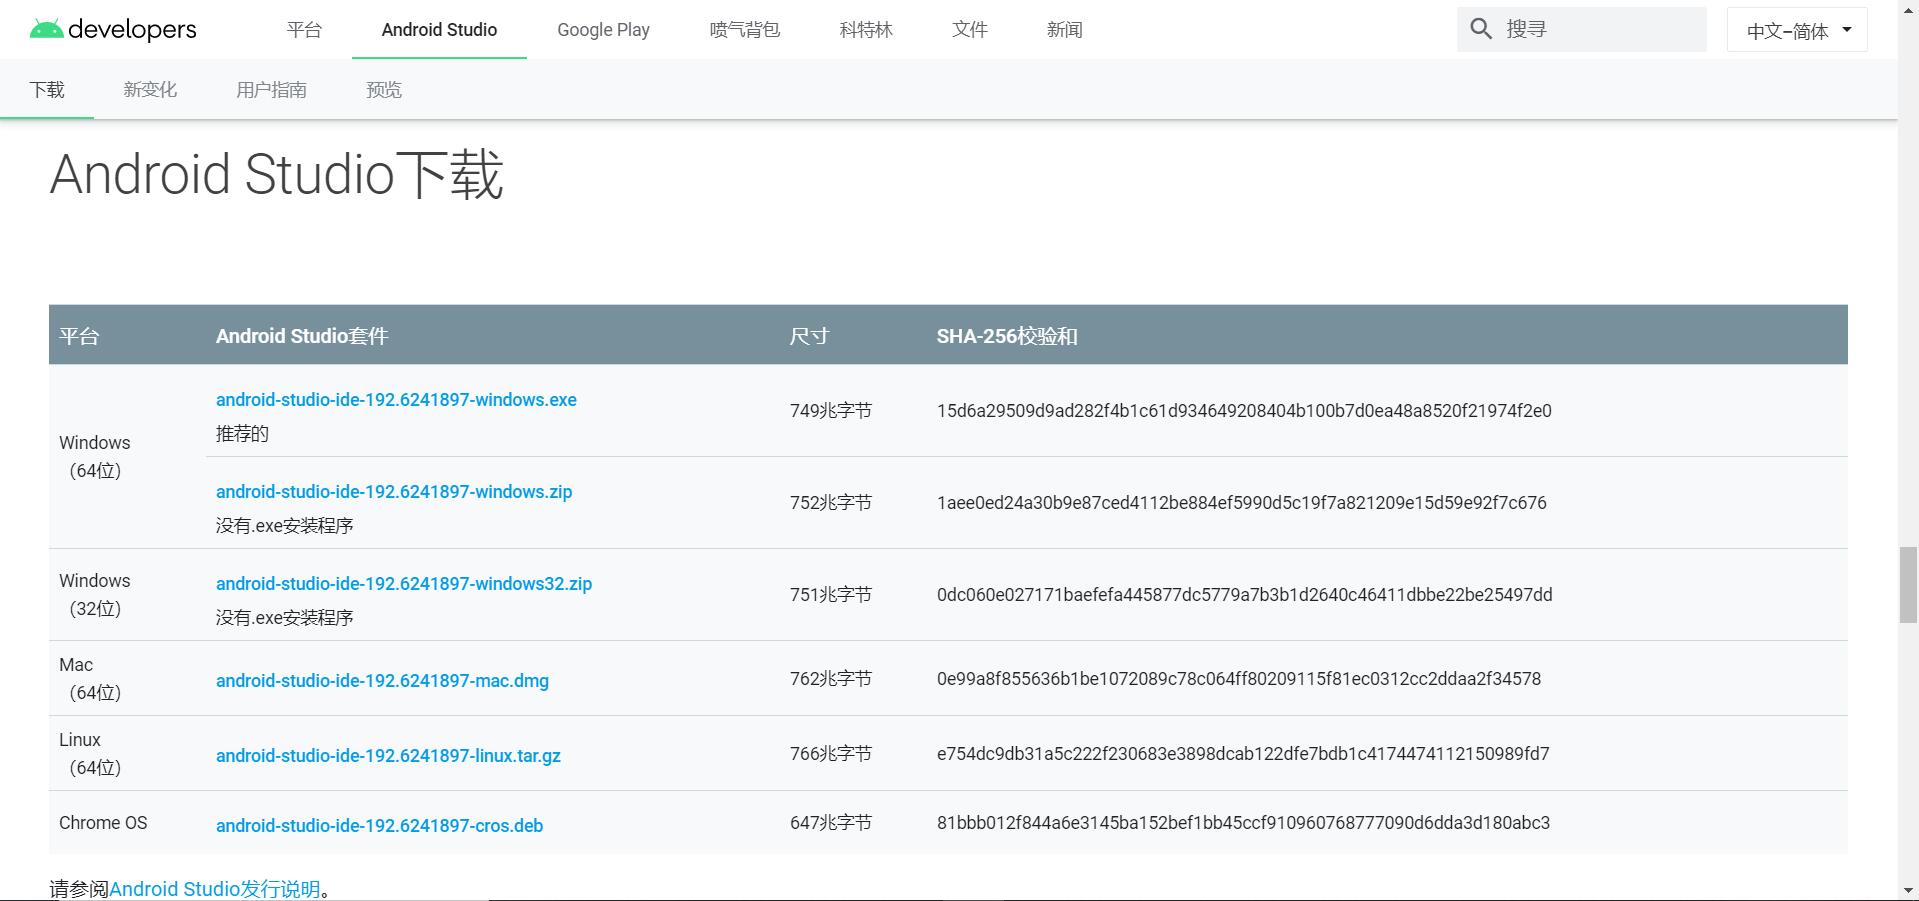Viewport: 1919px width, 901px height.
Task: Click the checksum starting with e754dc9db31a
Action: point(1243,754)
